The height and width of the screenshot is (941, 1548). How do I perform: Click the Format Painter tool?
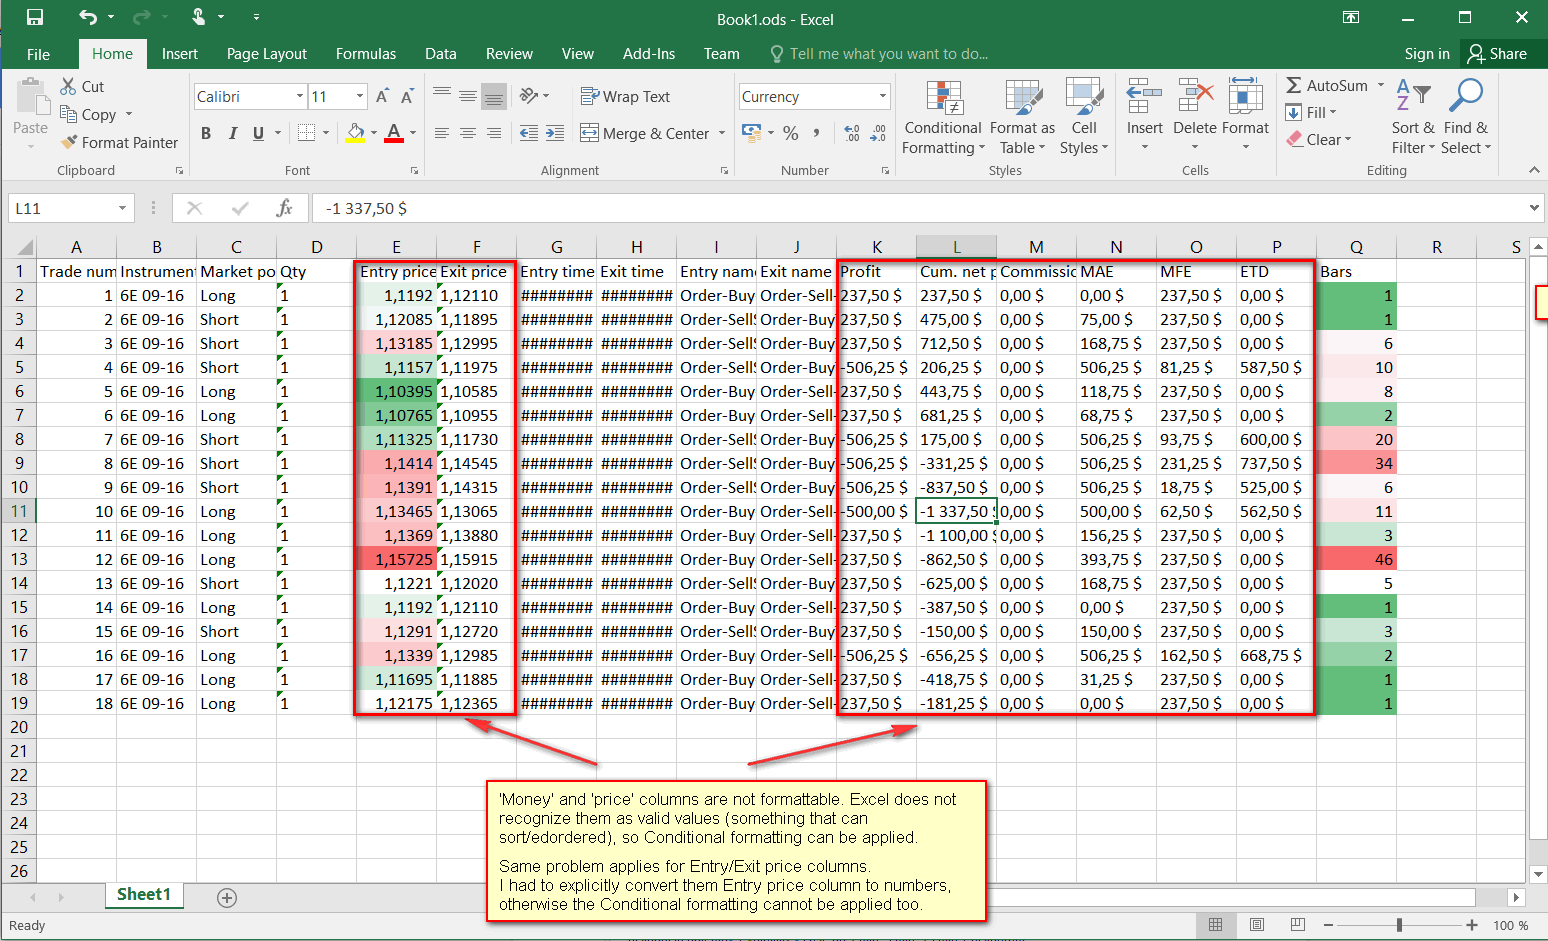point(119,143)
